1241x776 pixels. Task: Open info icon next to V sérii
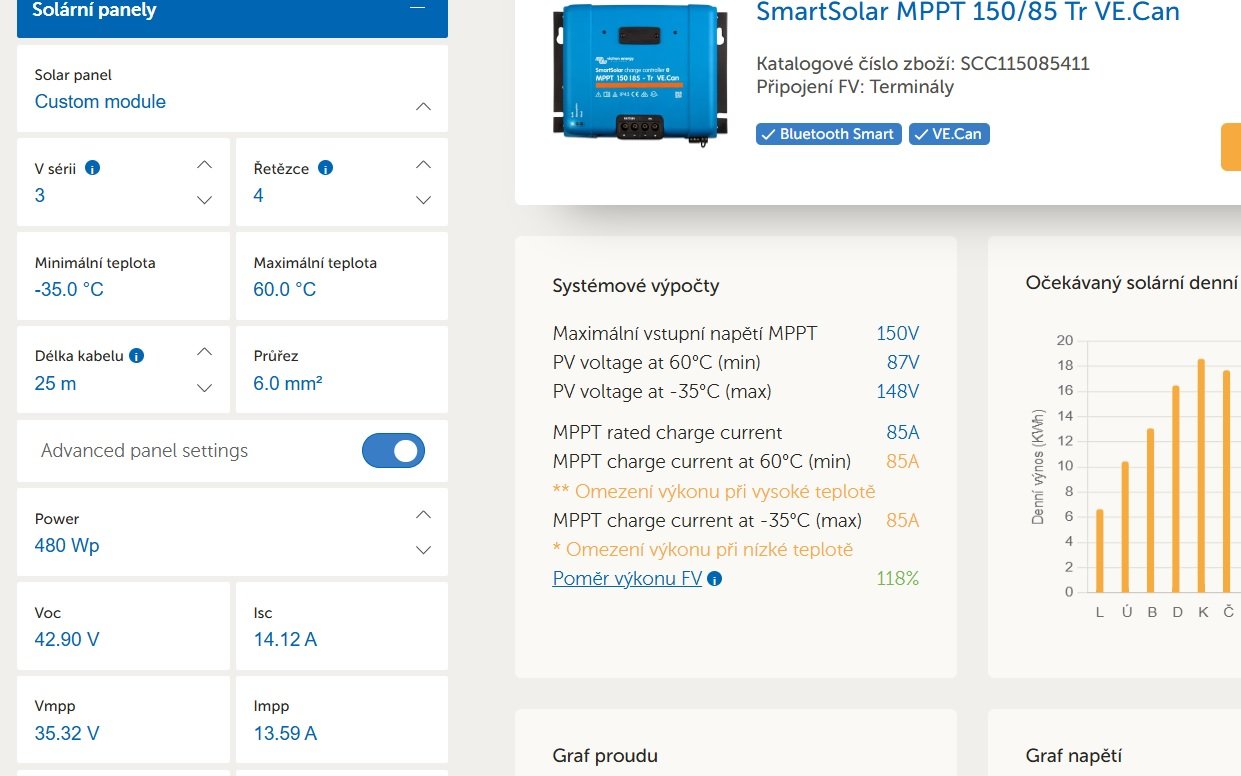pyautogui.click(x=93, y=168)
